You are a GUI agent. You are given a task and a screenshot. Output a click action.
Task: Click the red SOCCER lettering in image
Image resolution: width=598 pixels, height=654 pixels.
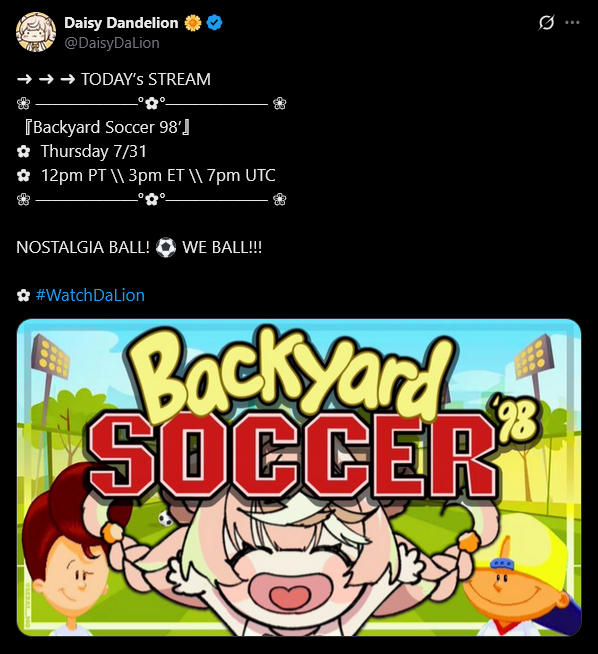pos(292,457)
